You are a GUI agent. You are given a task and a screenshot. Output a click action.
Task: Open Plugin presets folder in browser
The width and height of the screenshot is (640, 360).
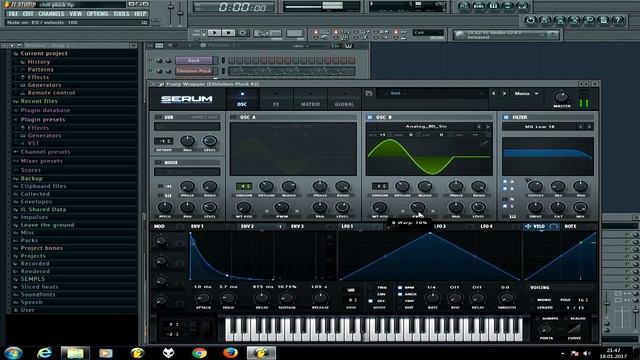(x=43, y=120)
